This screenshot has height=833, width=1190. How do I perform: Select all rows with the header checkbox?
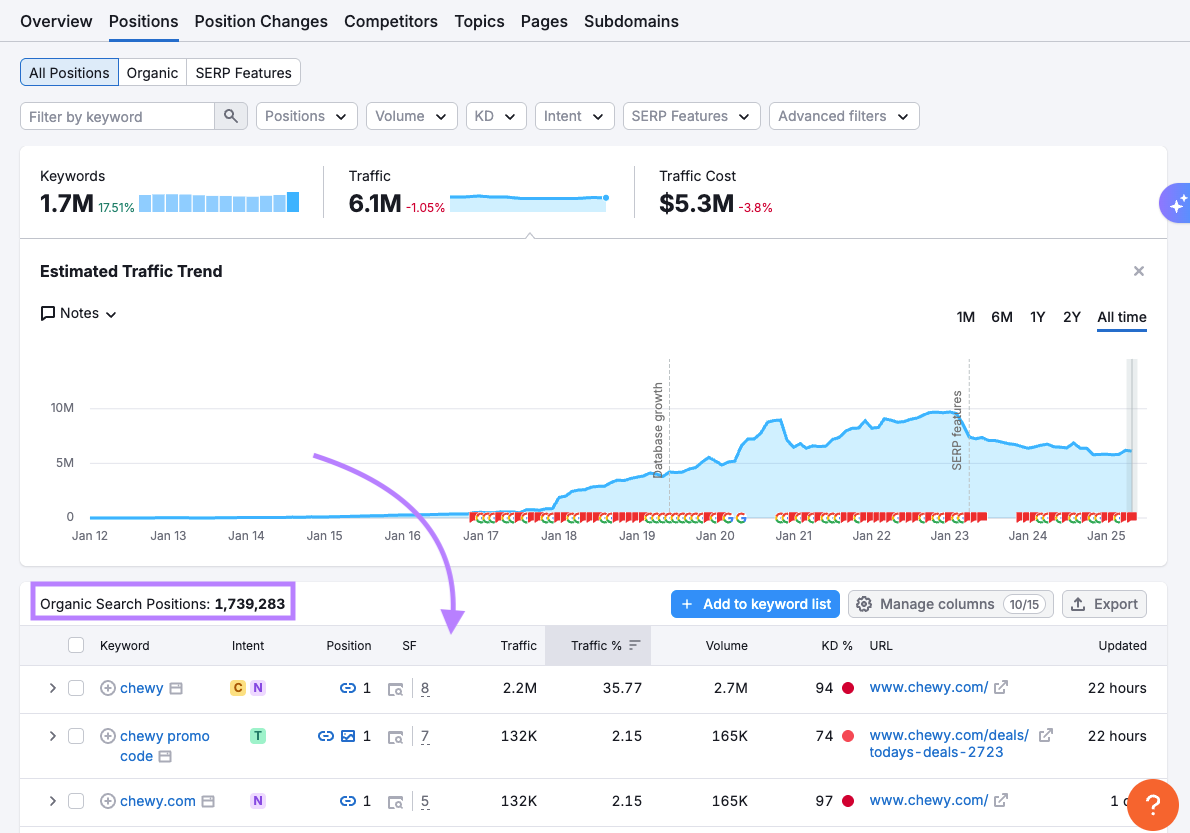click(x=76, y=646)
